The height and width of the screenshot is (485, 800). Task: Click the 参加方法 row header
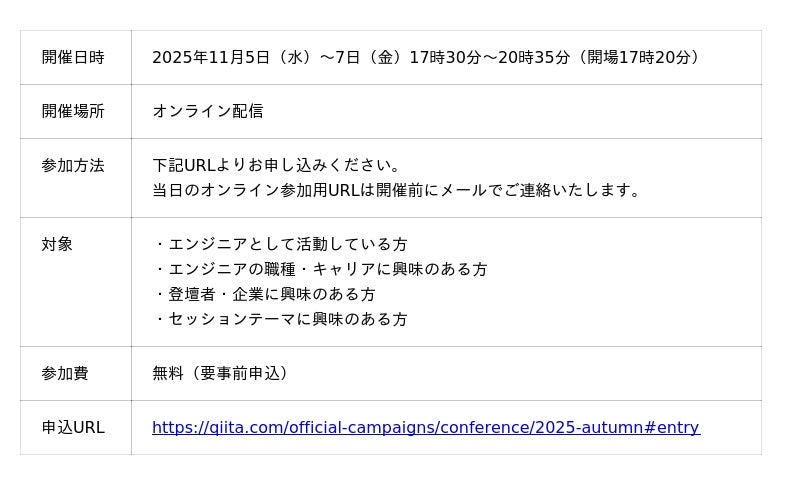[72, 166]
